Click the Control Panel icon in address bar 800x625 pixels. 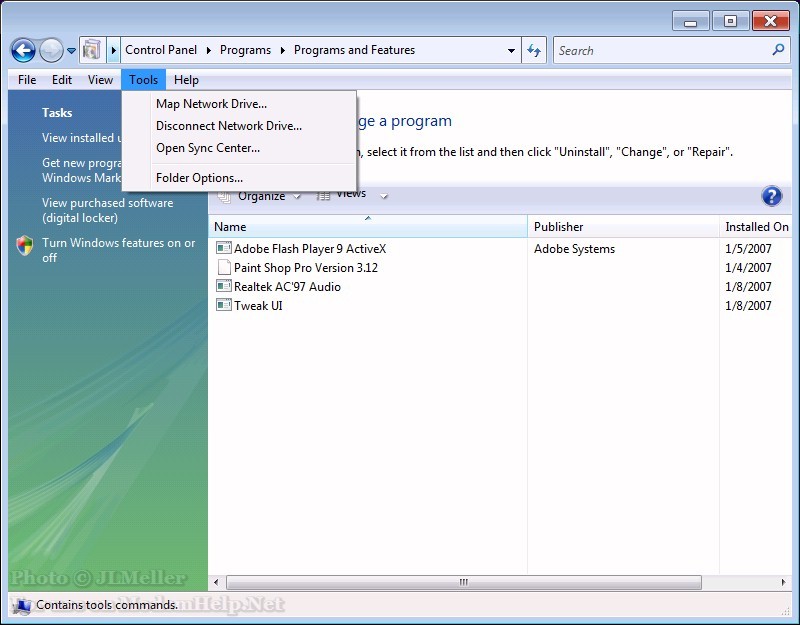(x=92, y=50)
